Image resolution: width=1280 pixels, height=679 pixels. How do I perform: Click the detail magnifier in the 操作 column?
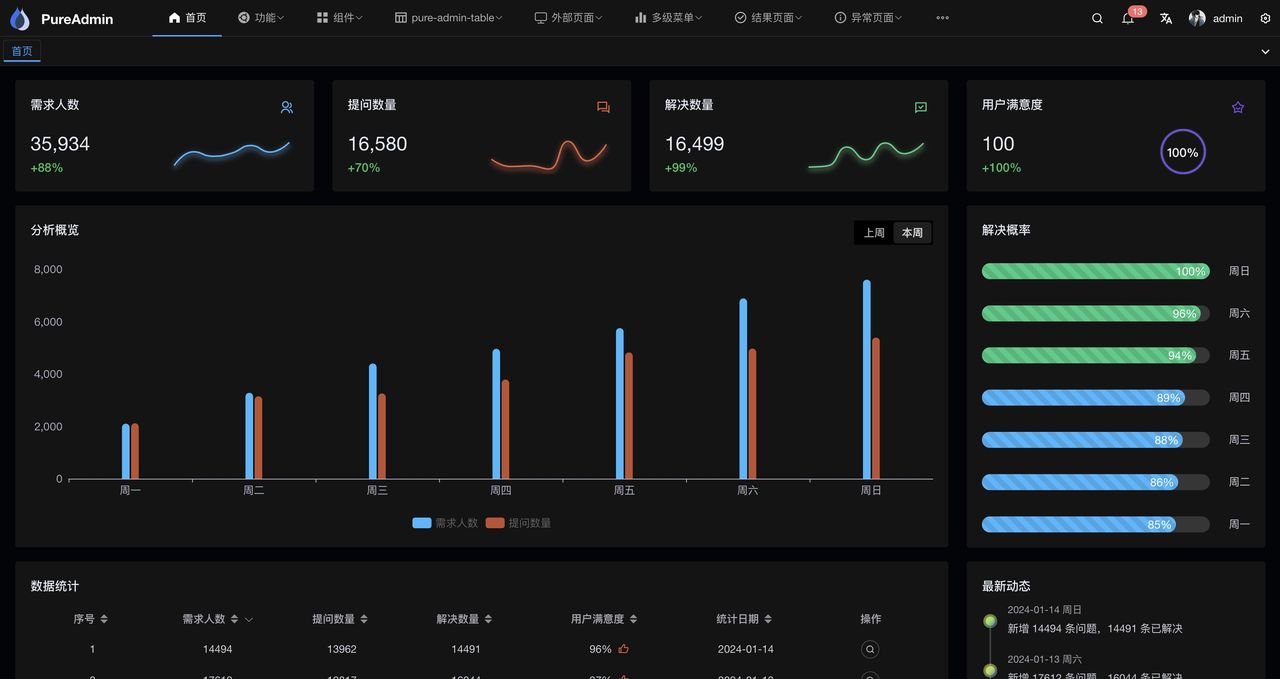[x=869, y=649]
